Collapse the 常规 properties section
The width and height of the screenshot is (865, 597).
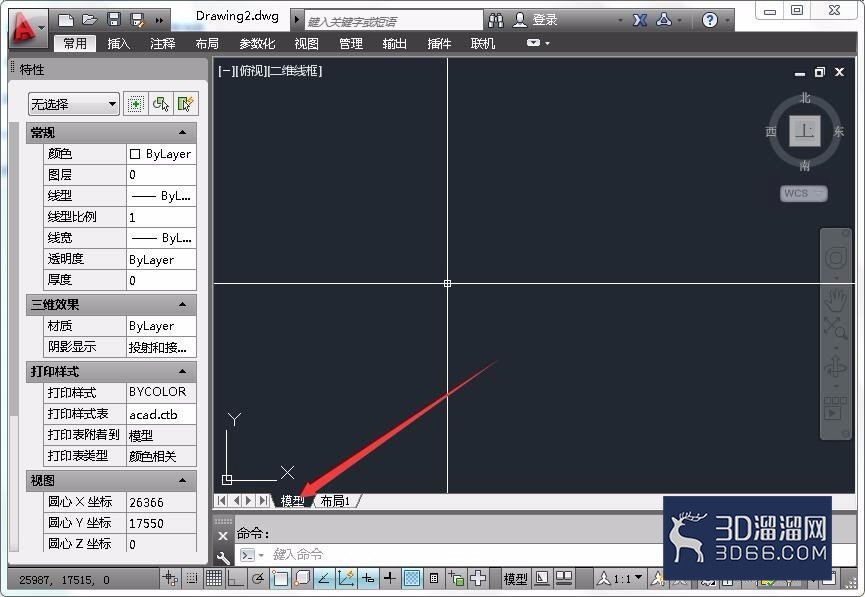[x=182, y=133]
